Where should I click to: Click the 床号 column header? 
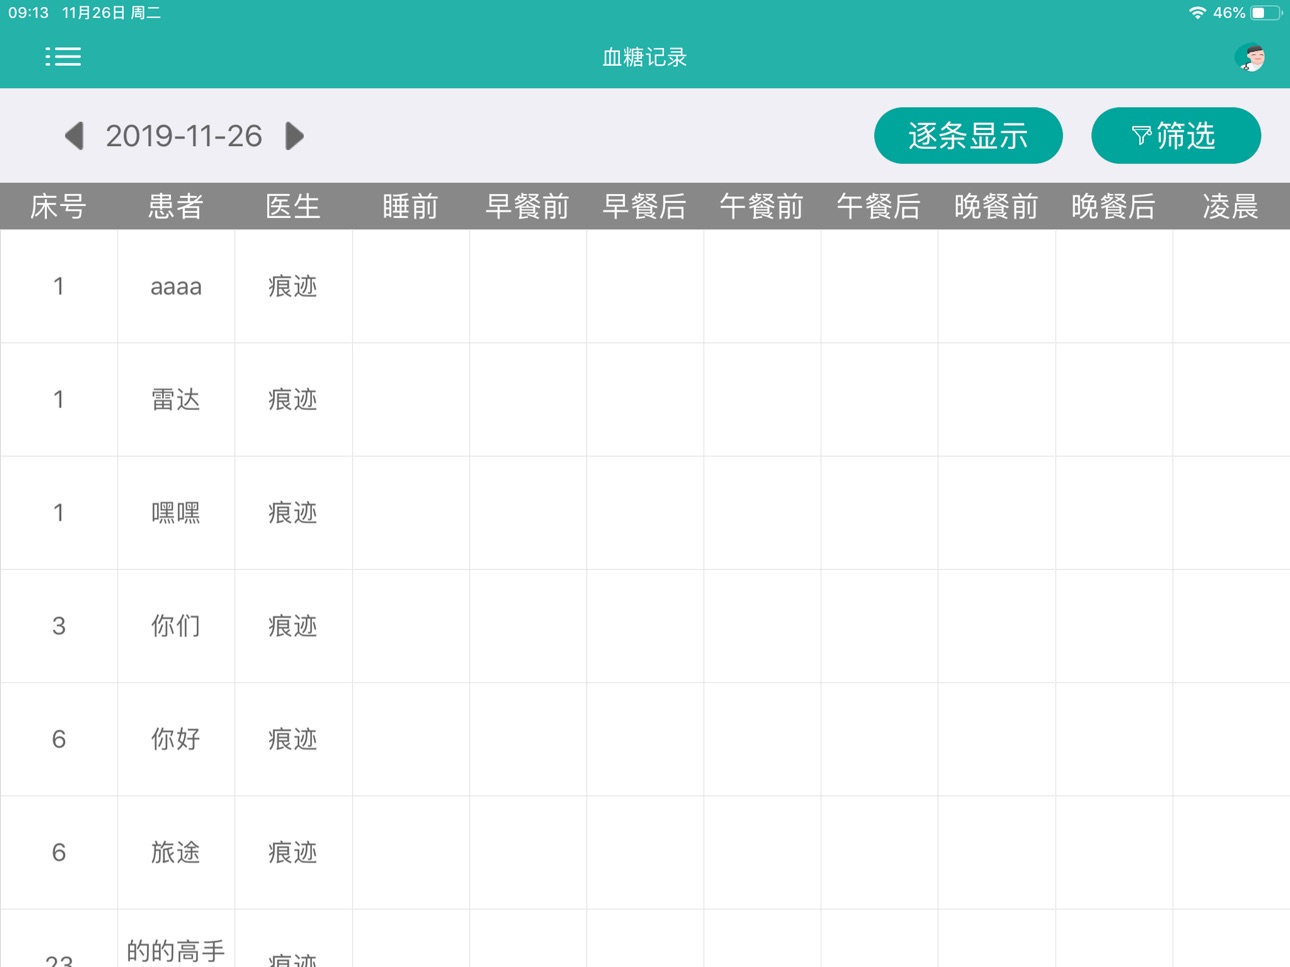click(58, 206)
